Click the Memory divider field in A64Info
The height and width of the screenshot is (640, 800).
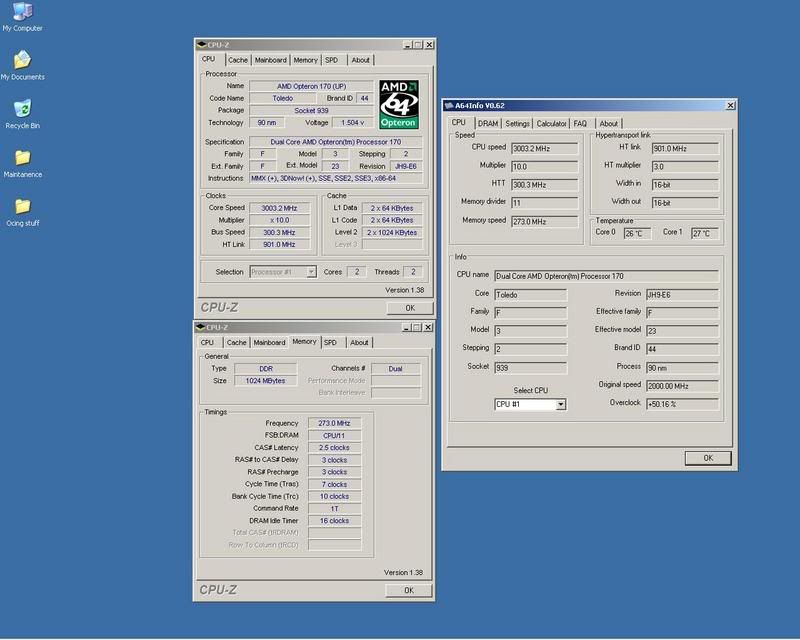point(544,203)
